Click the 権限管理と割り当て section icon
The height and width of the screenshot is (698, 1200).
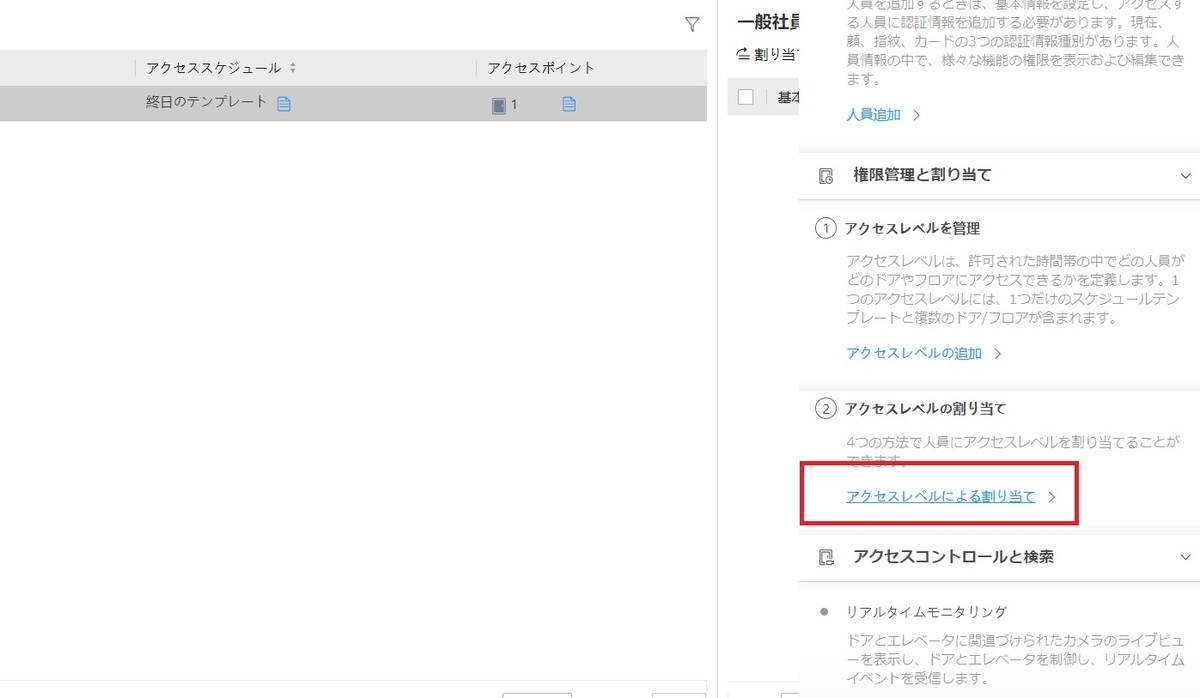click(x=825, y=174)
